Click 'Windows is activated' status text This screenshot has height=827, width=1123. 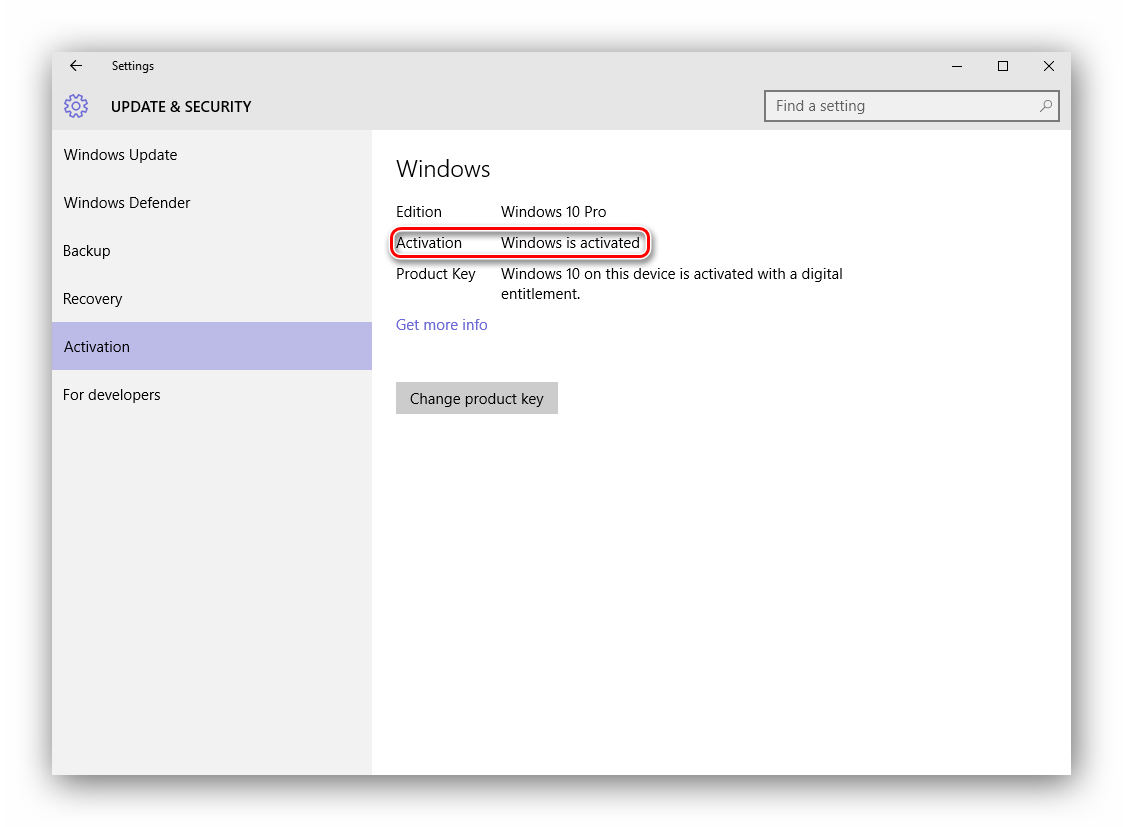tap(570, 243)
